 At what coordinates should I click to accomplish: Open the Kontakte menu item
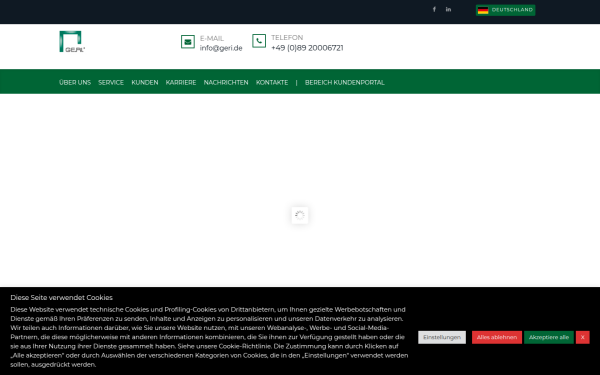tap(272, 82)
